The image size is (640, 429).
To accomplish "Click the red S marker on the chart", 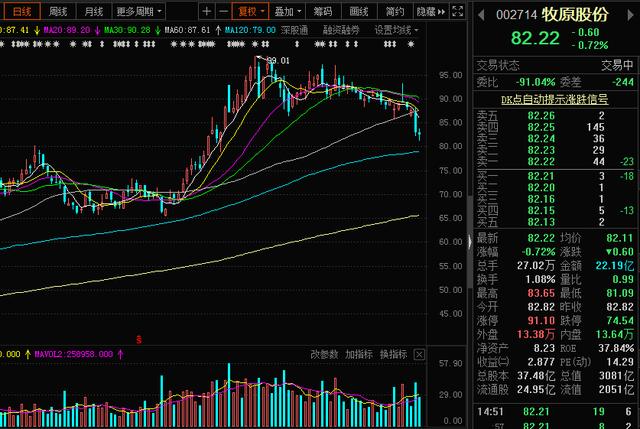I will tap(139, 340).
